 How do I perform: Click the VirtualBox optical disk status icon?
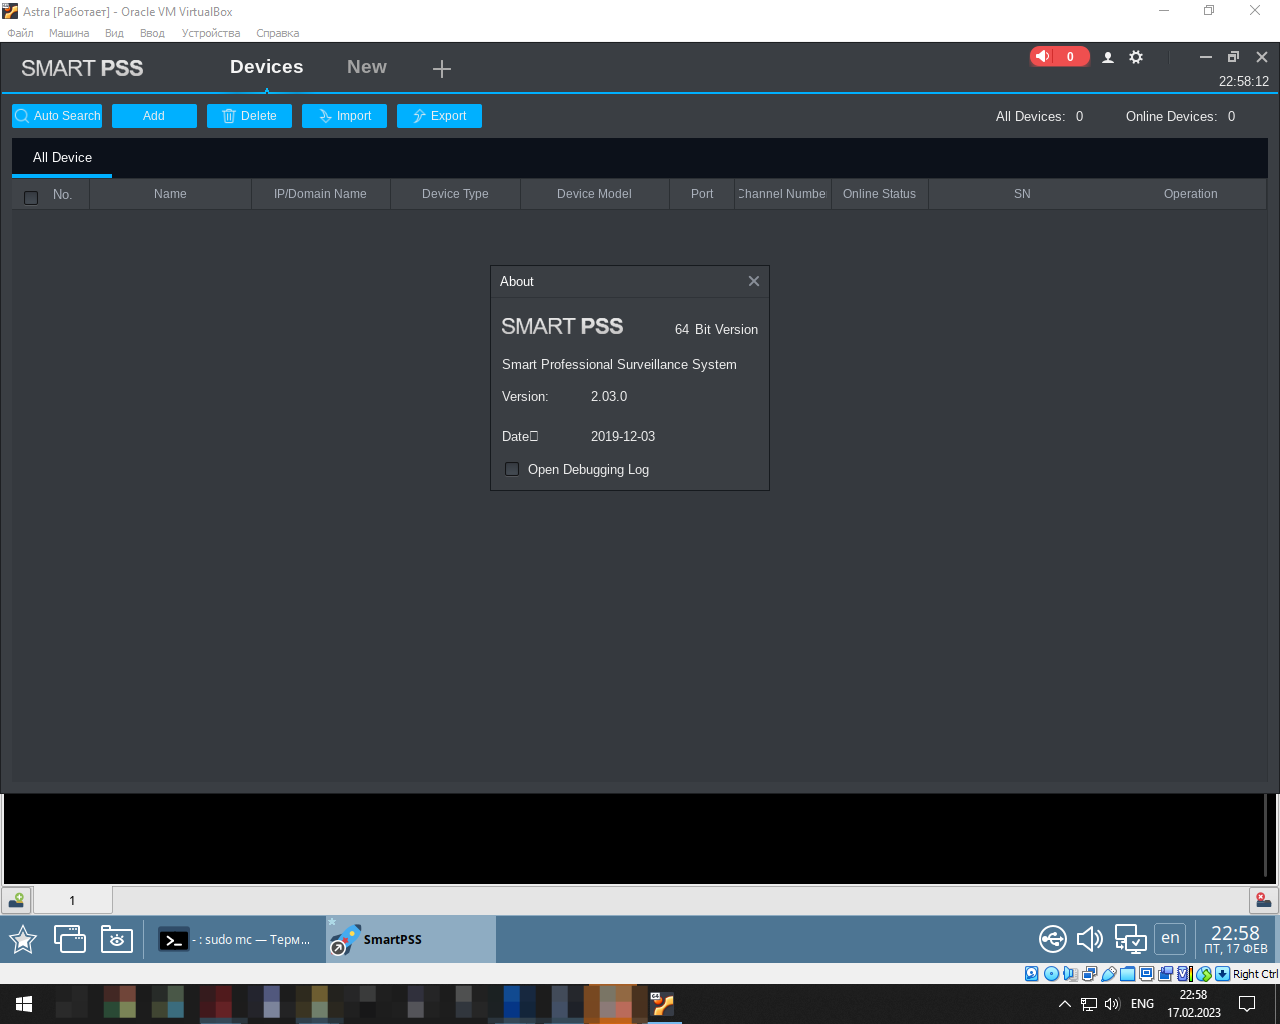(x=1051, y=974)
